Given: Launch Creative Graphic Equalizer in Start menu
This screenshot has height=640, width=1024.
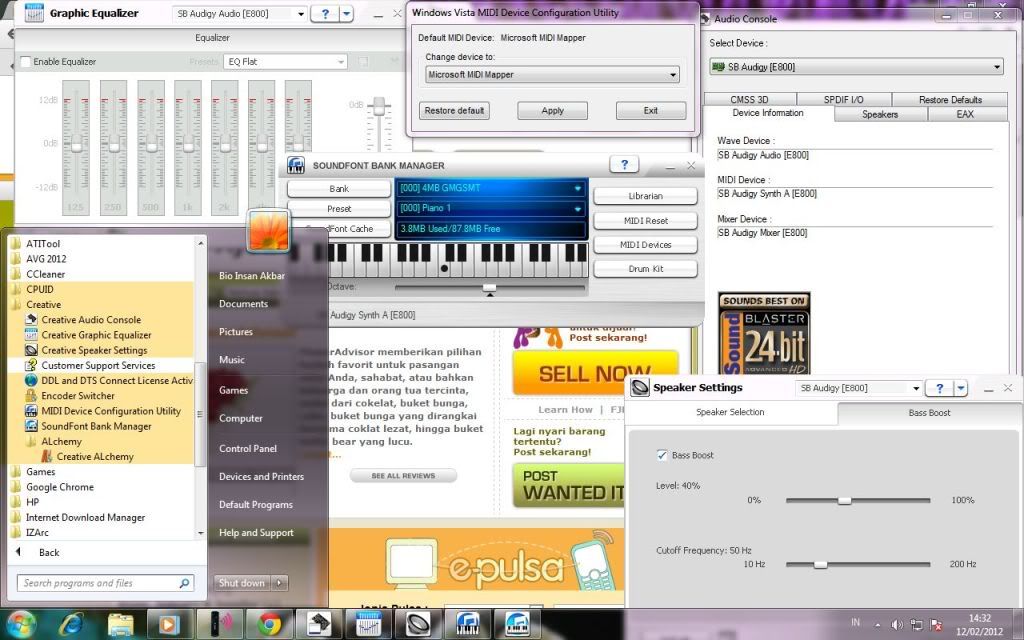Looking at the screenshot, I should 96,335.
